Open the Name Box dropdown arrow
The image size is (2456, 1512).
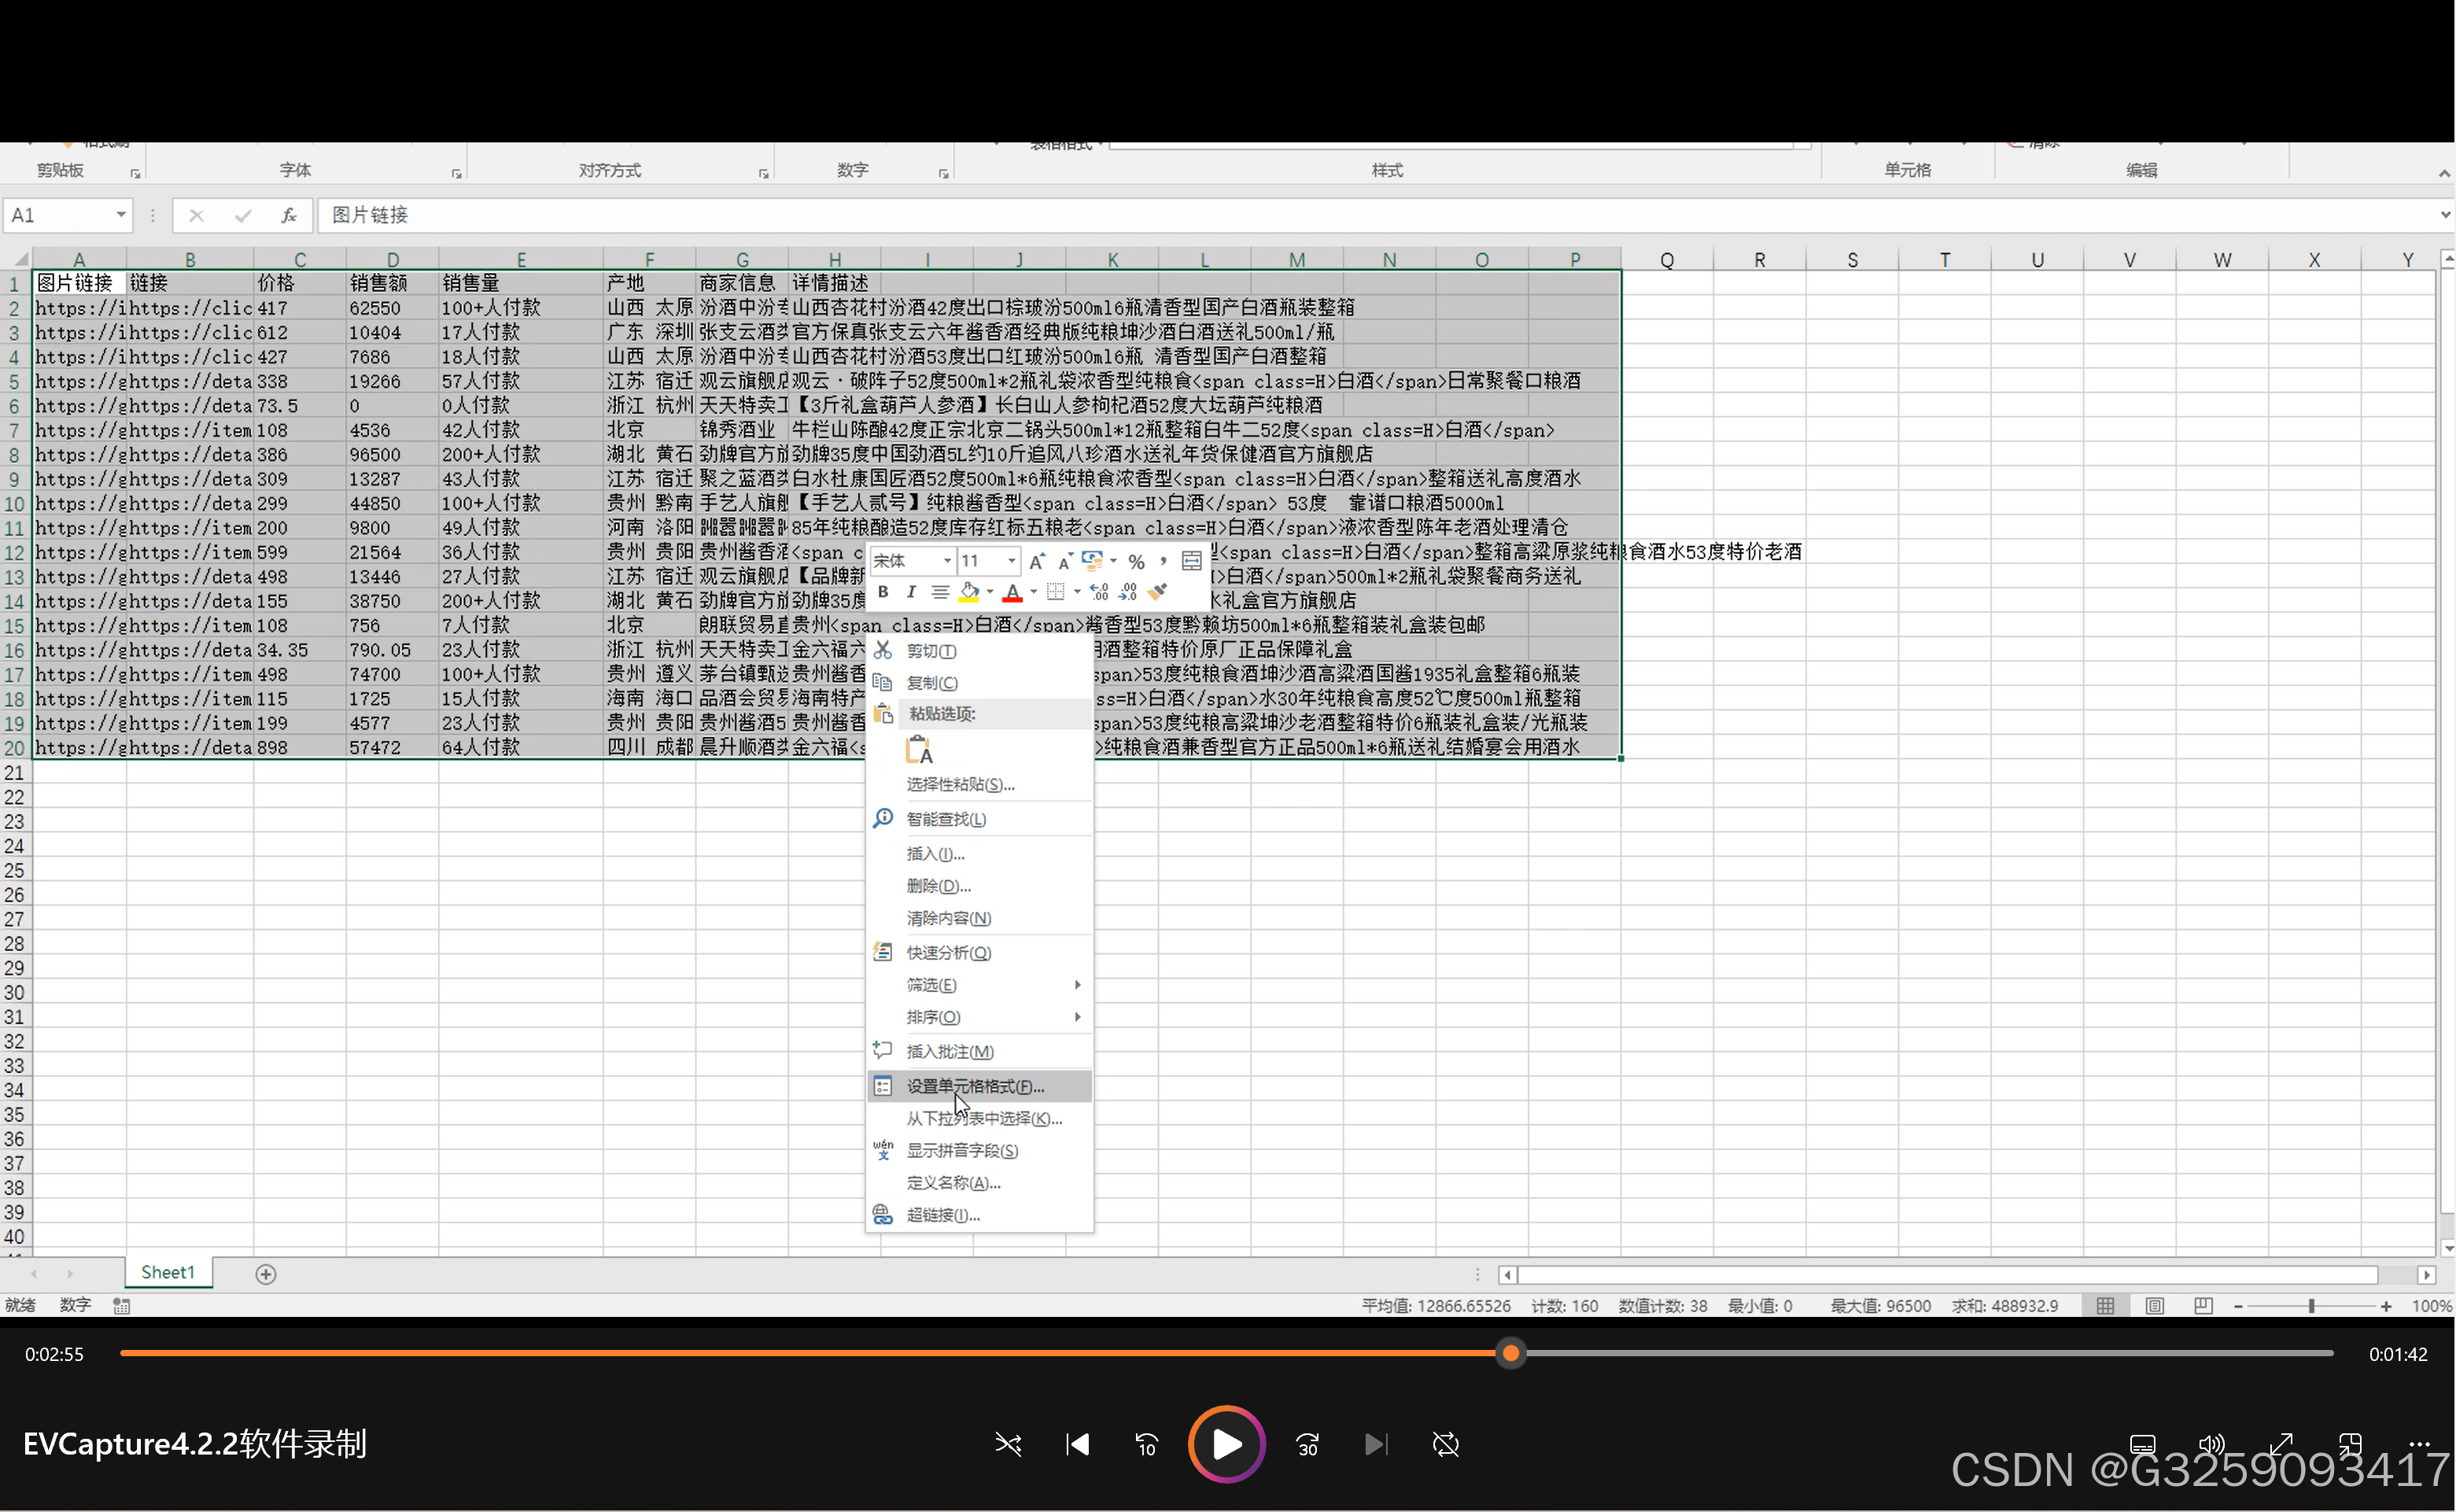(120, 215)
